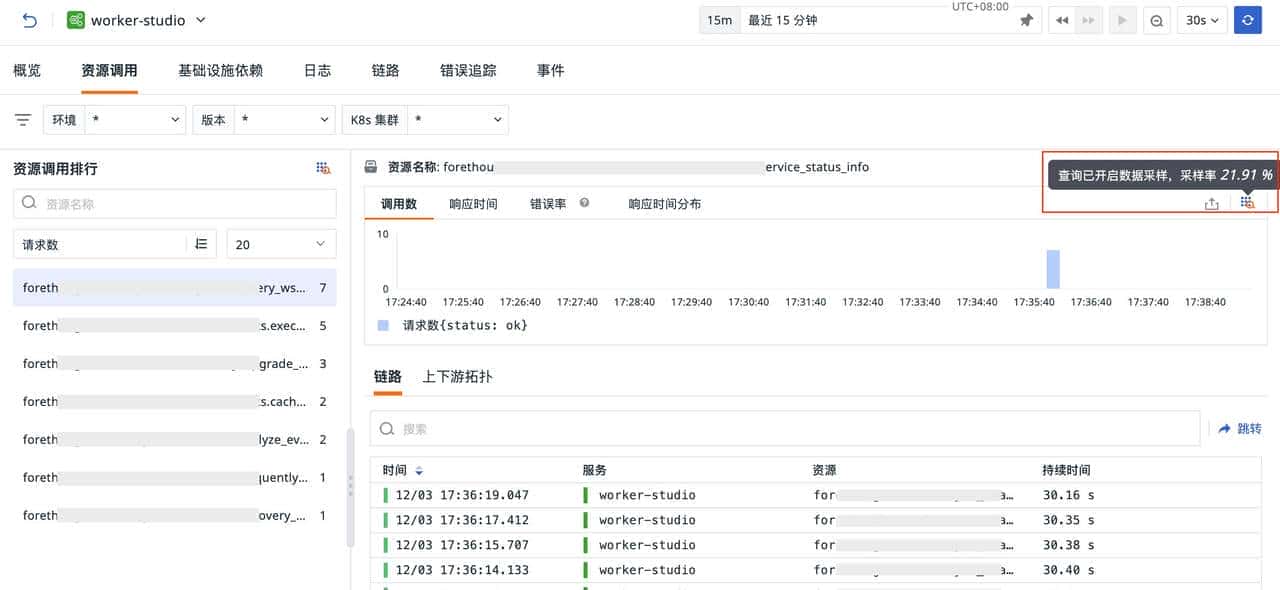Open the 30s refresh interval dropdown

(1202, 19)
